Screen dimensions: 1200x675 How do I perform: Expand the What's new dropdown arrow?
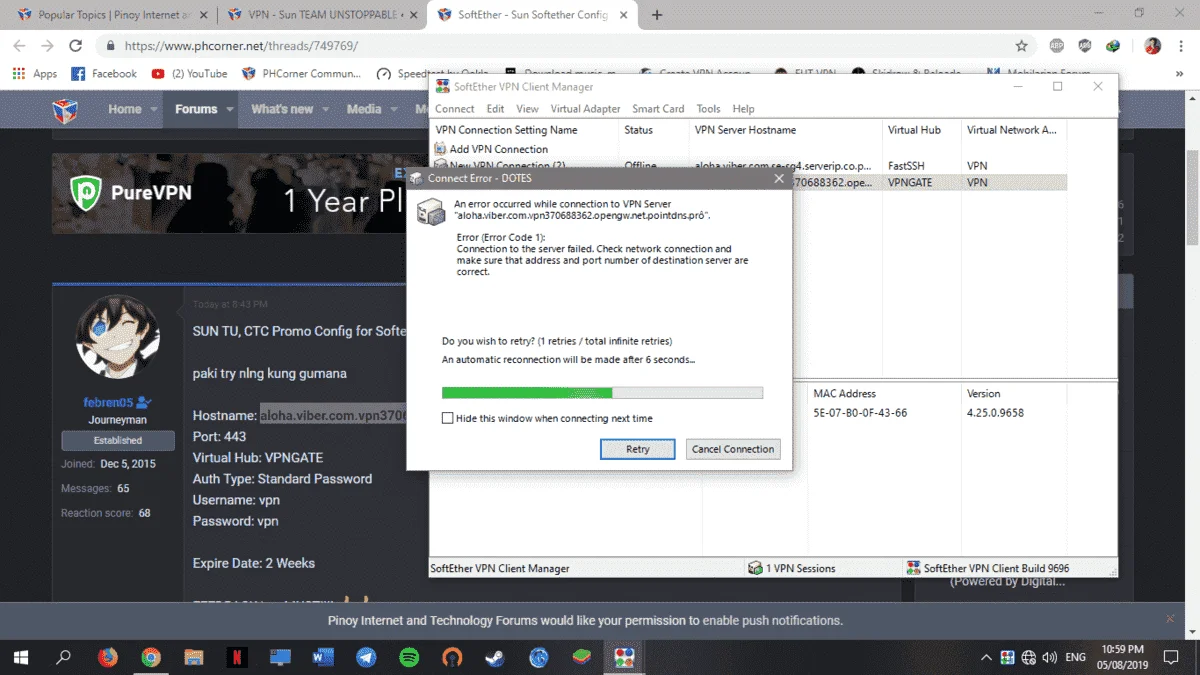click(324, 109)
